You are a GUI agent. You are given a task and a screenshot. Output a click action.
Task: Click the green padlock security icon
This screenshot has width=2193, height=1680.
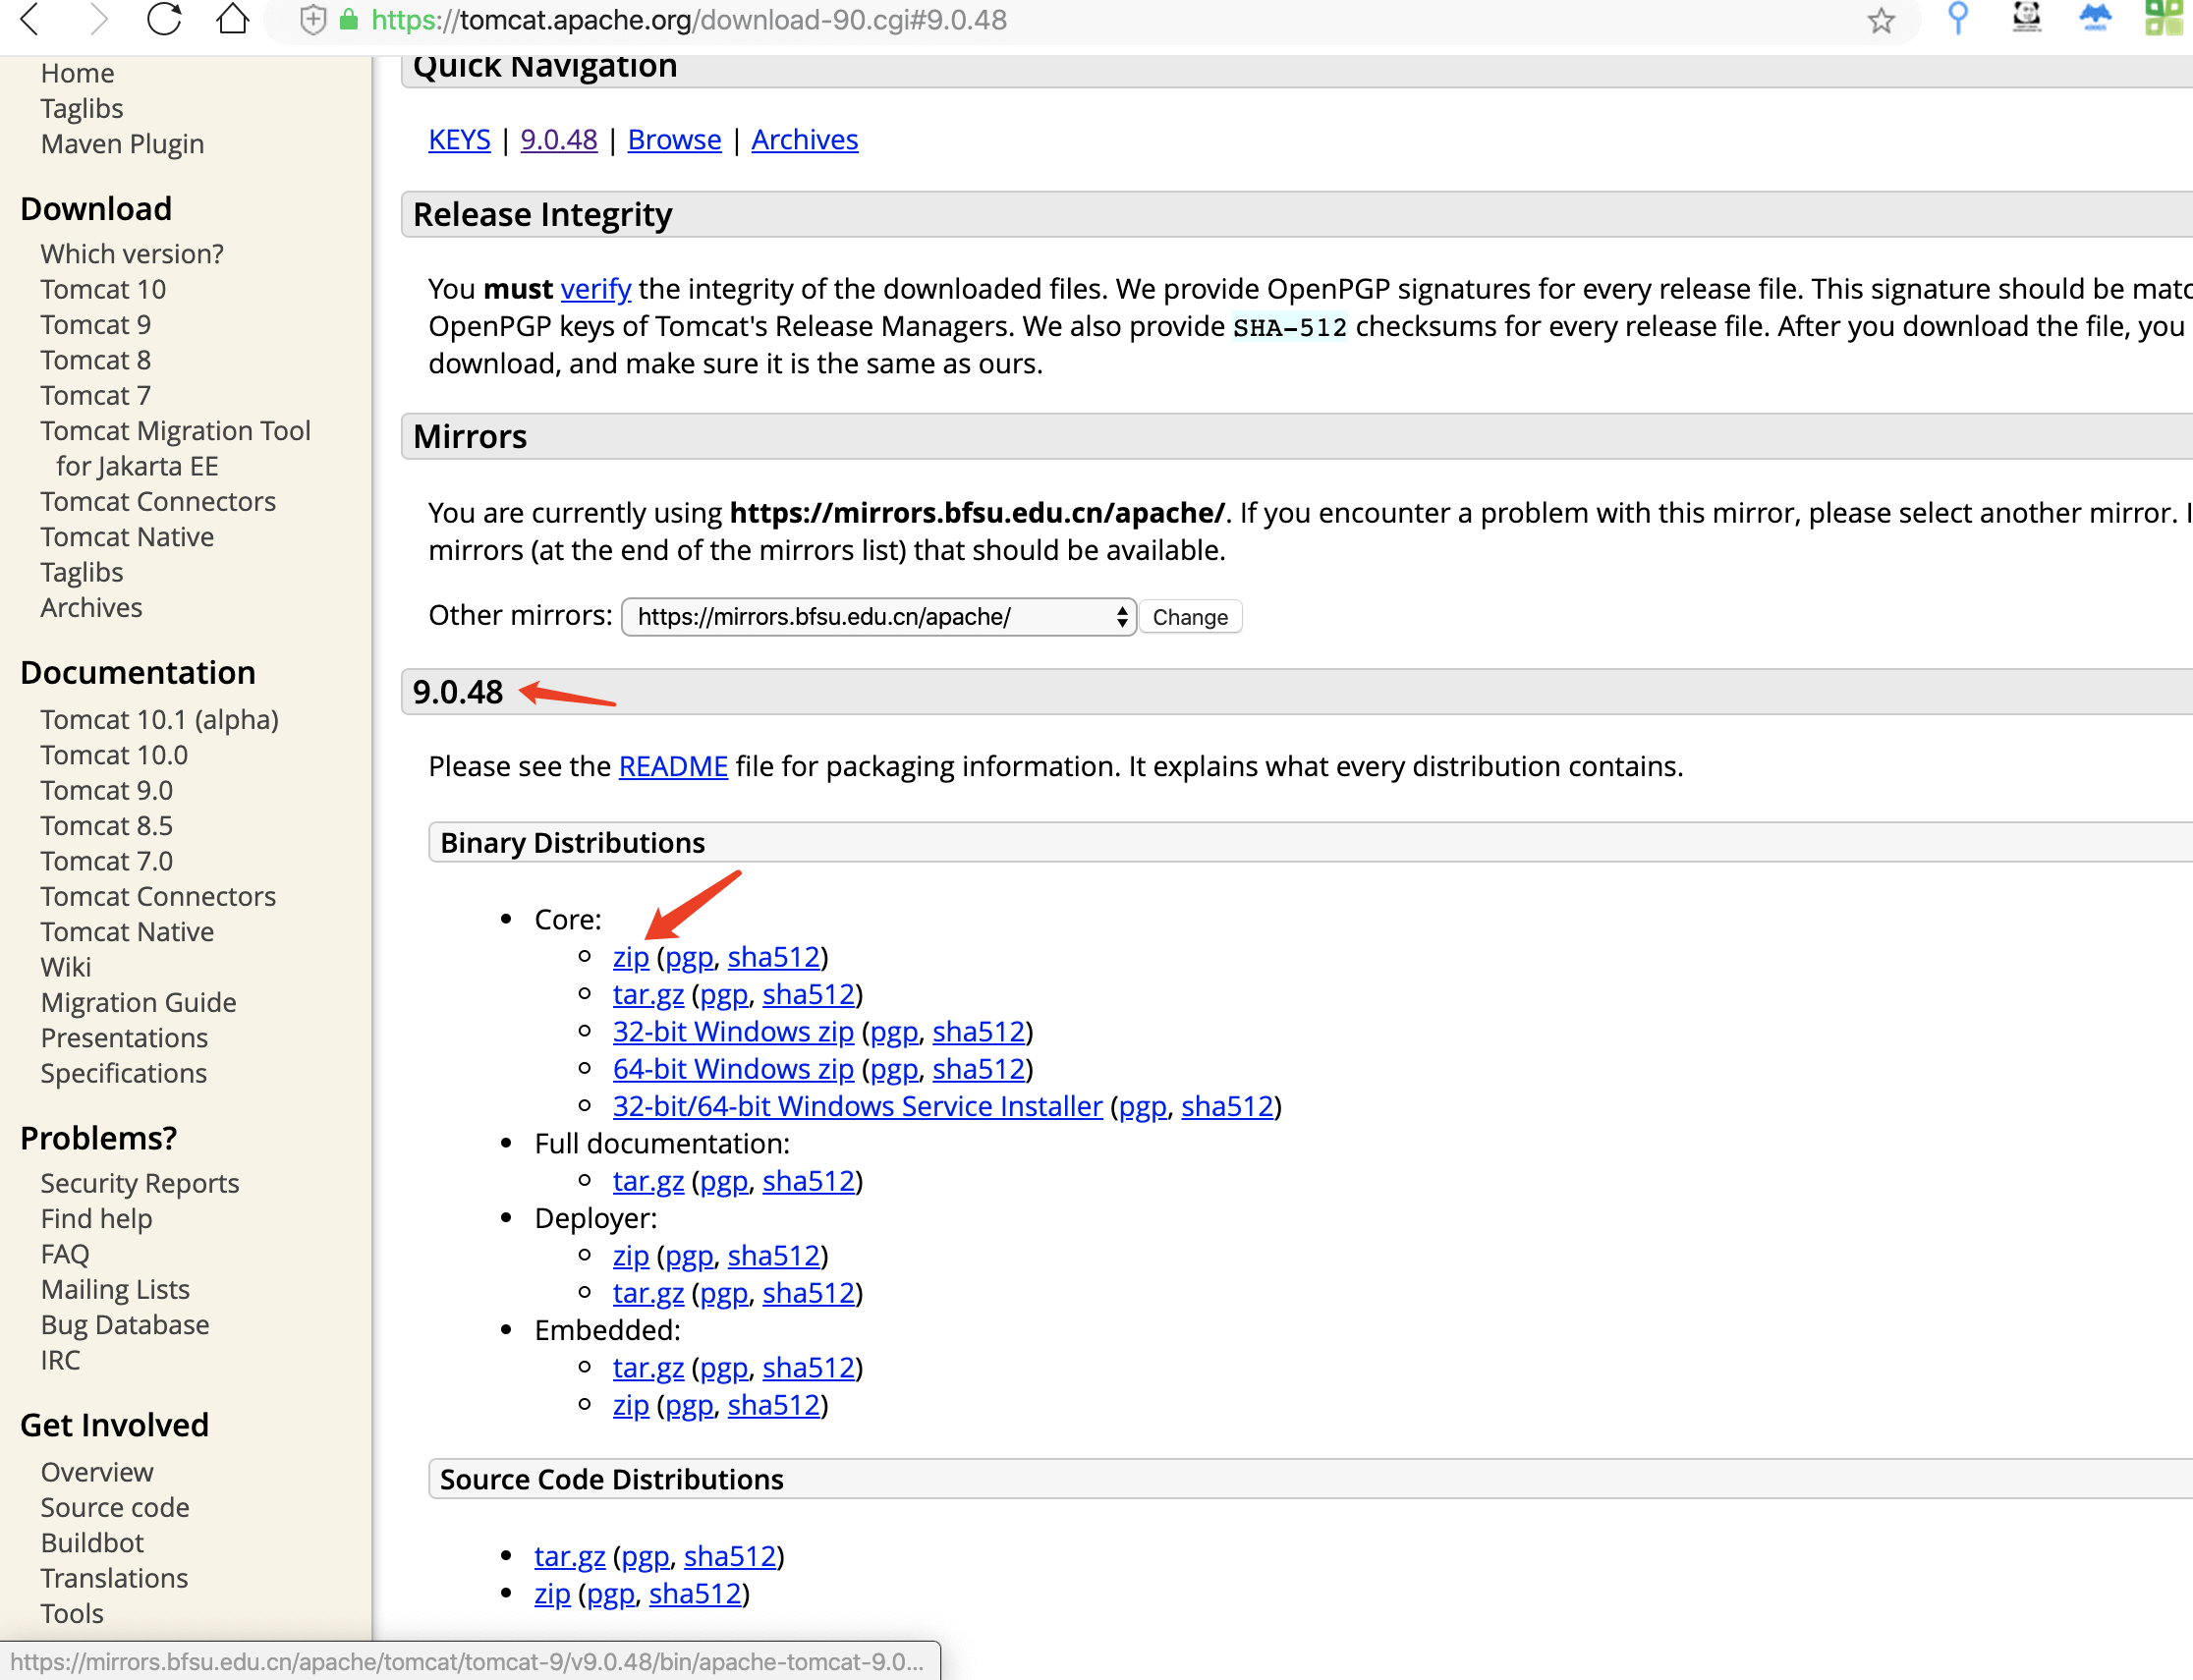[x=349, y=20]
